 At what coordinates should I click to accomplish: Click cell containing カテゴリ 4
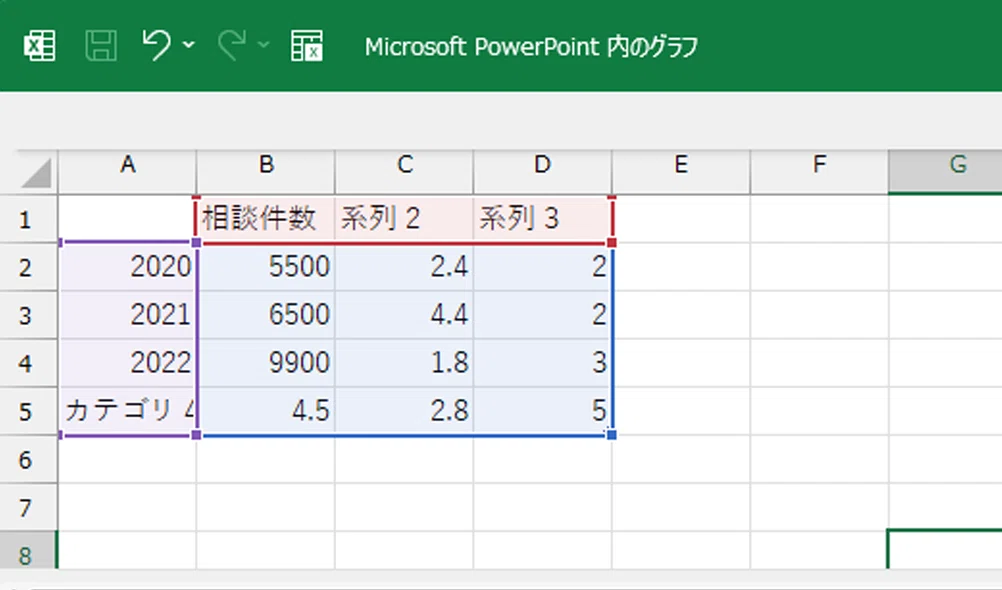tap(127, 411)
